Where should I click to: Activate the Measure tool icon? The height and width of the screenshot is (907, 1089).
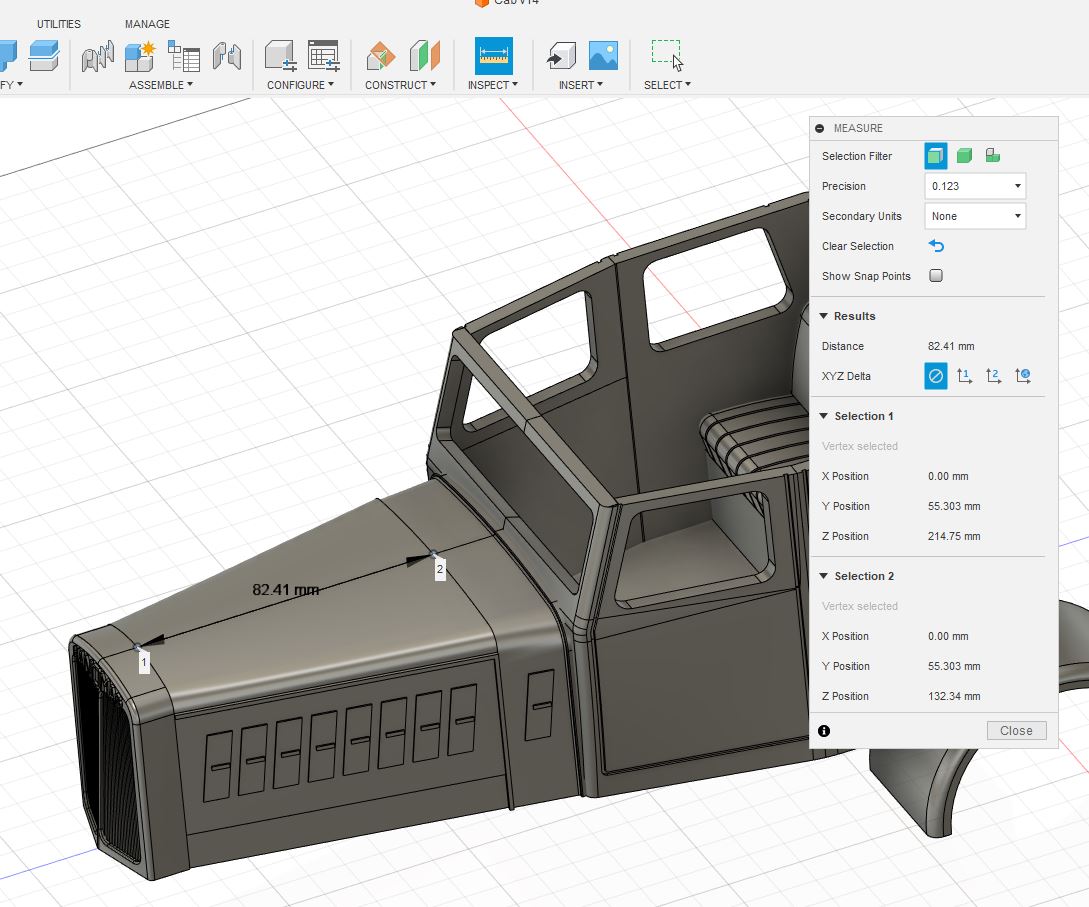tap(494, 56)
